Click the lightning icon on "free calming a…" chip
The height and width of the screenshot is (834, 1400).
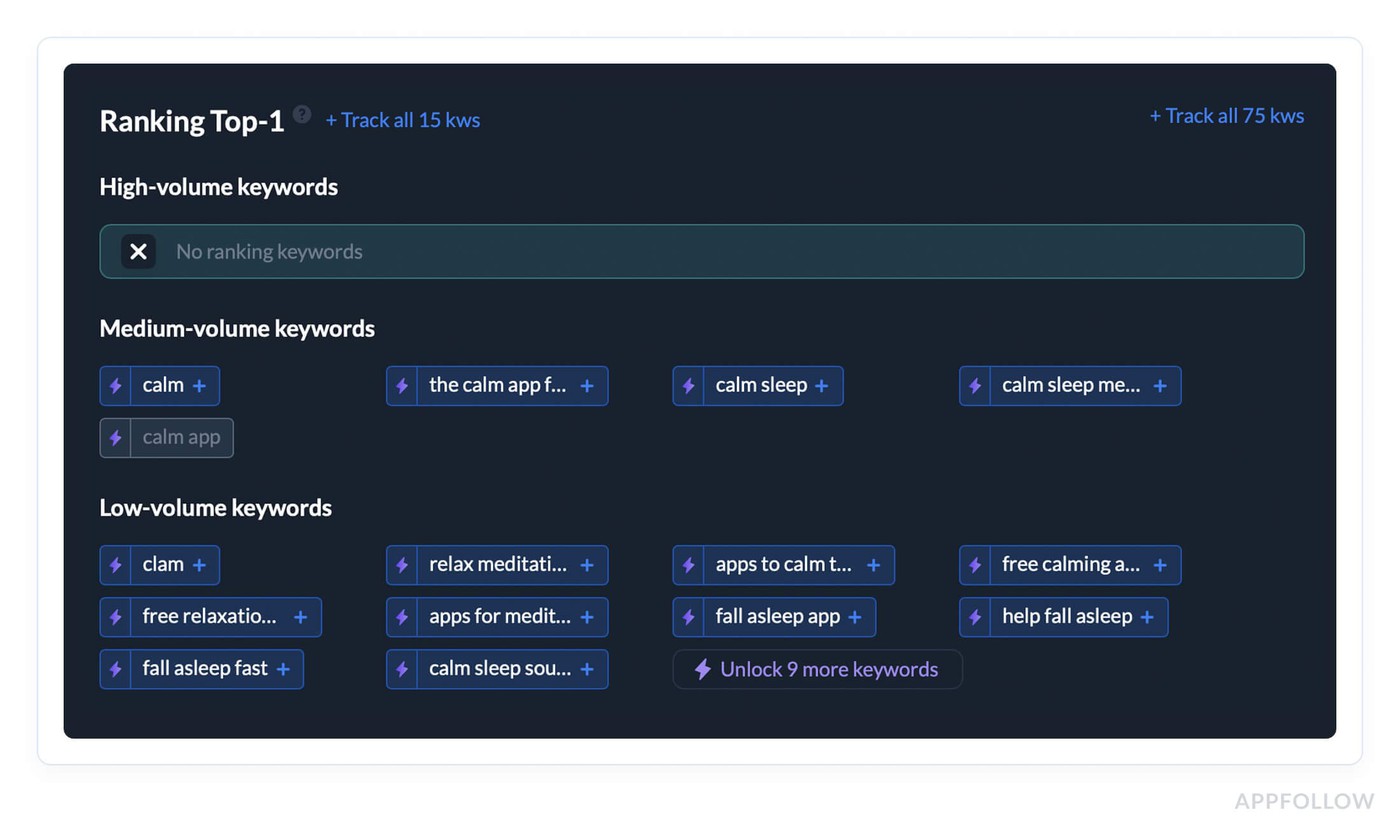tap(975, 565)
